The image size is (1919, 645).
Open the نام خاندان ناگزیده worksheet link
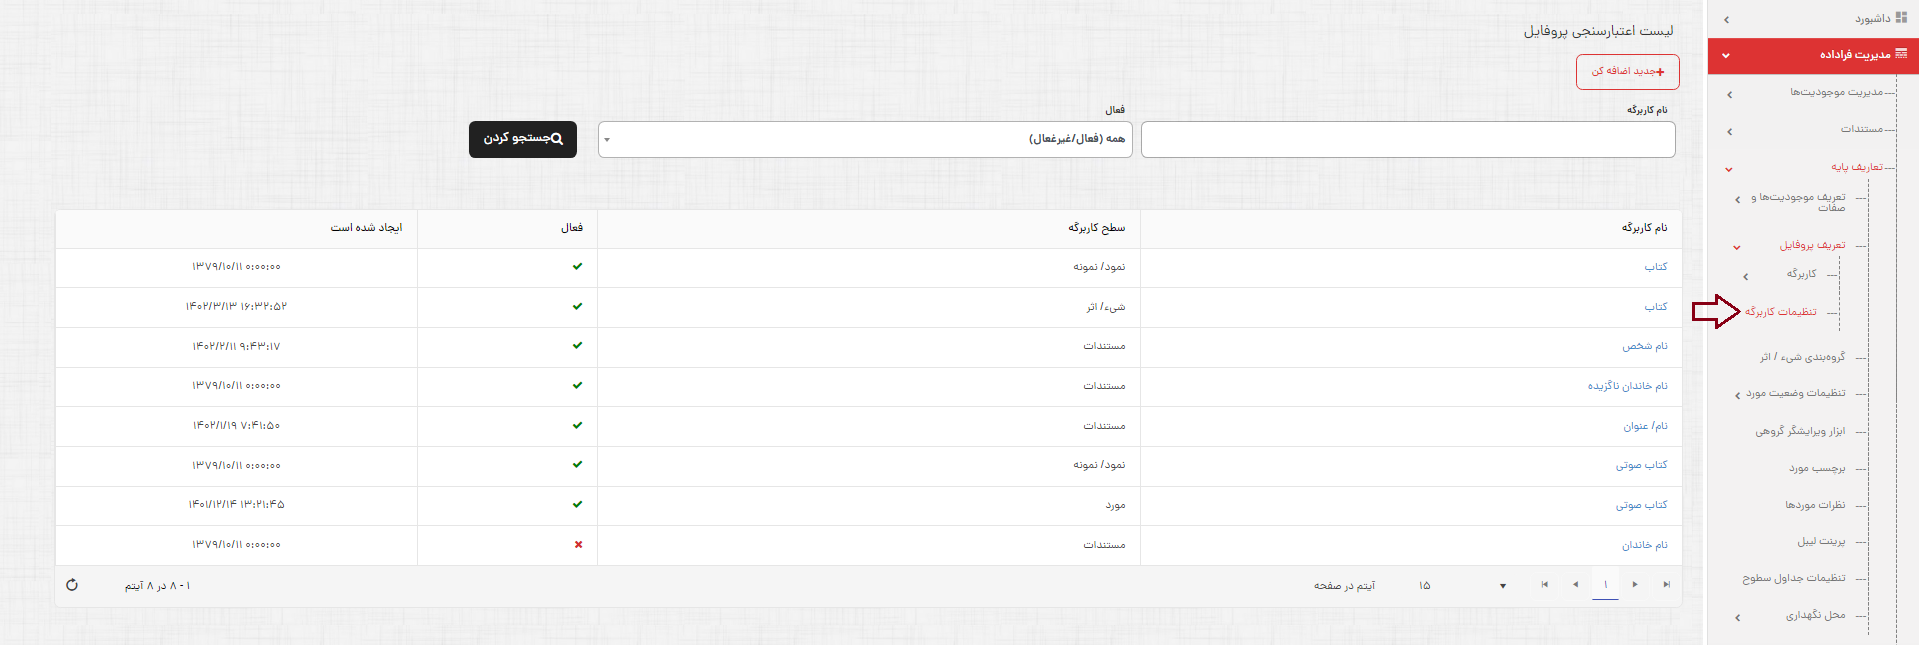[x=1628, y=386]
